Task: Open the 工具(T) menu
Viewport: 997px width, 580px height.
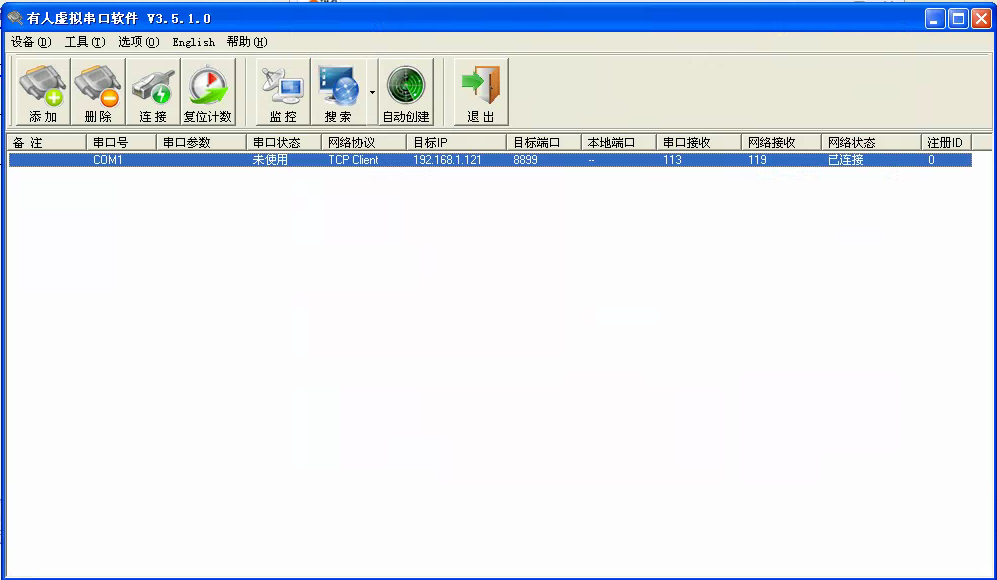Action: pos(85,42)
